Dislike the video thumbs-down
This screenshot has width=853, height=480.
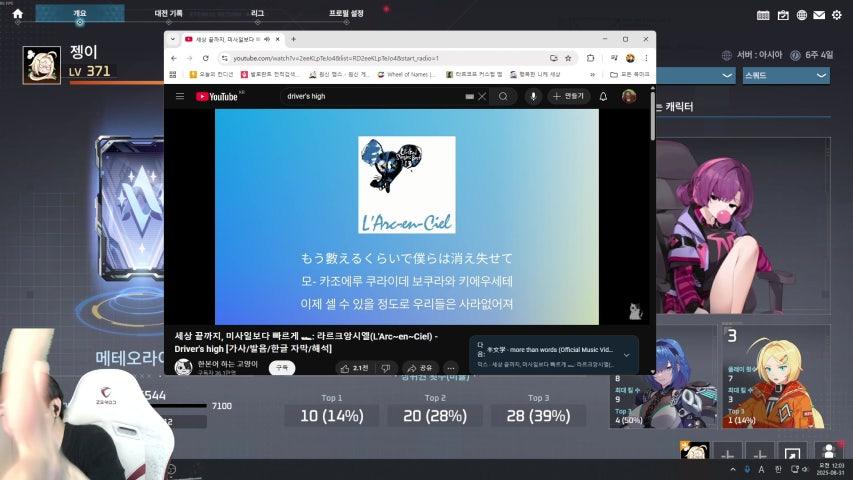(x=386, y=368)
